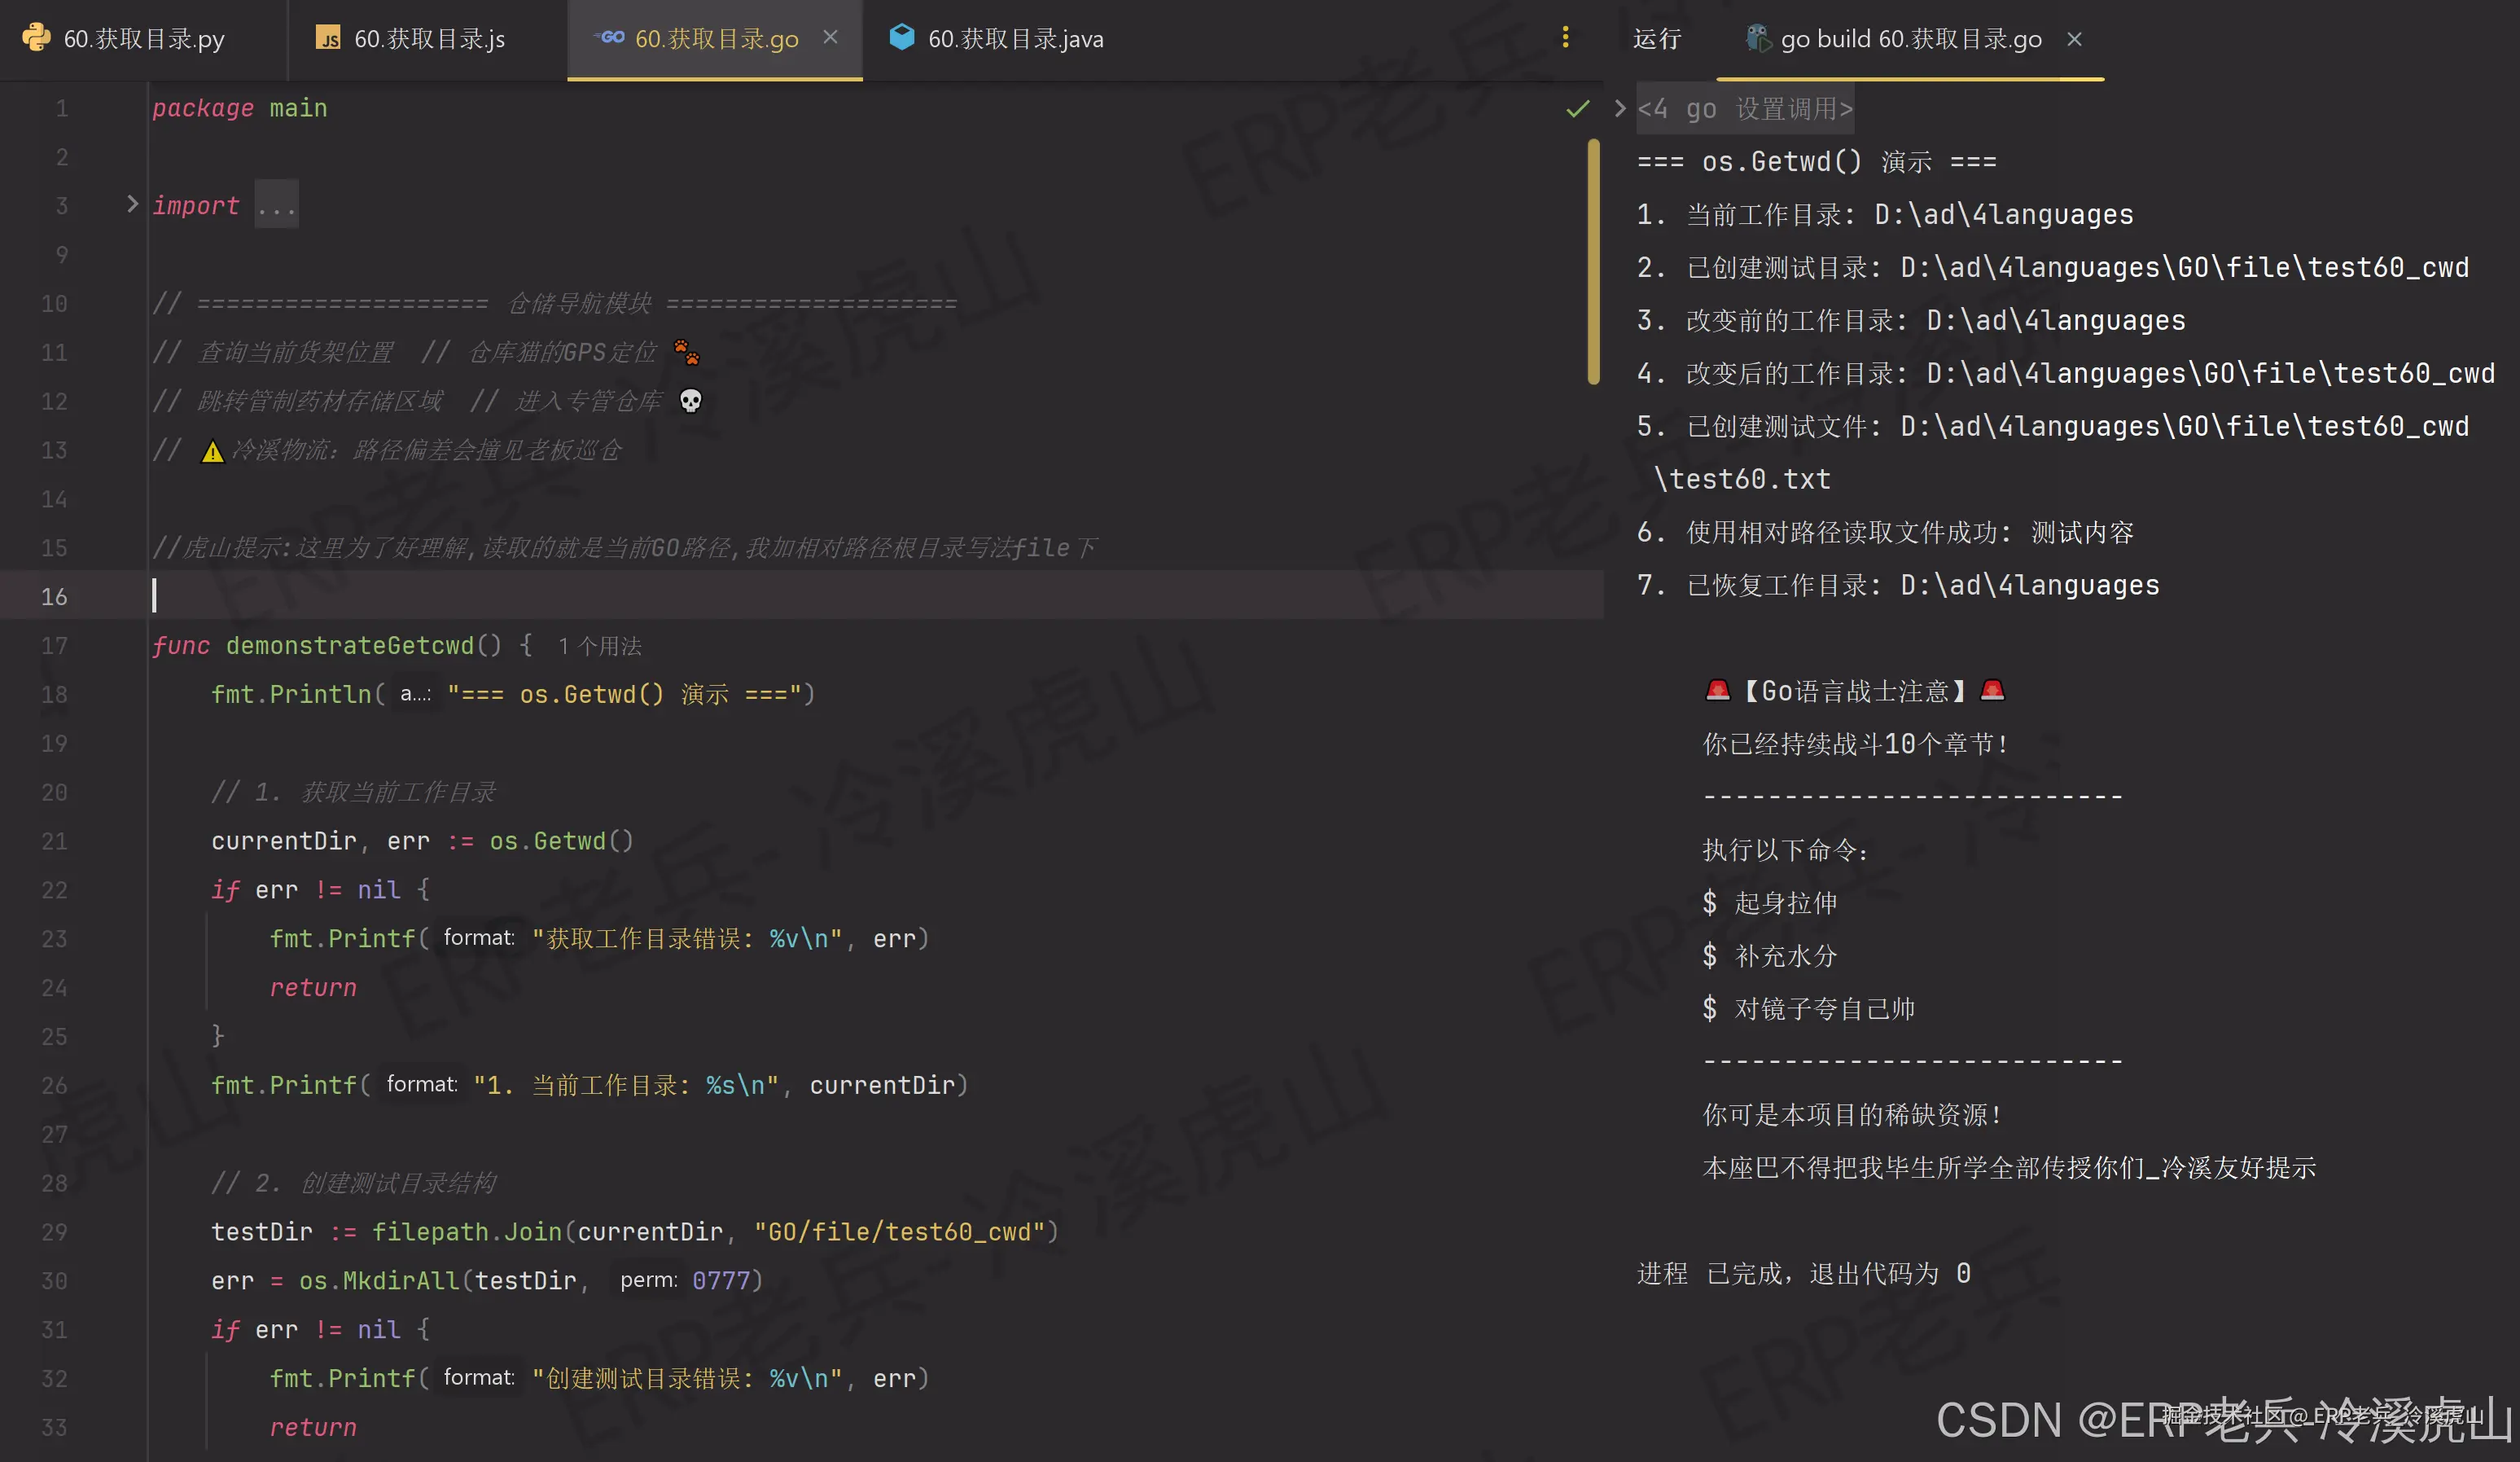Screen dimensions: 2520x1462
Task: Click the yellow console scrollbar marker
Action: (x=1593, y=261)
